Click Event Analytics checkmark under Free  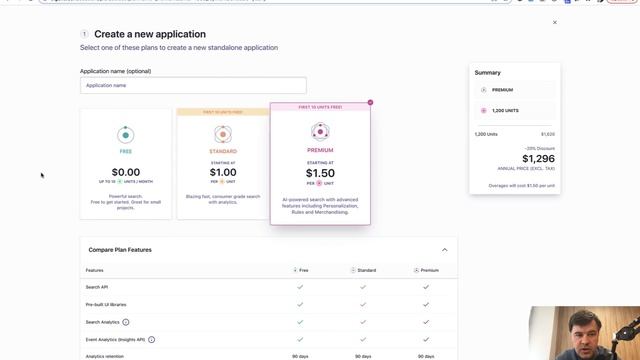[300, 339]
